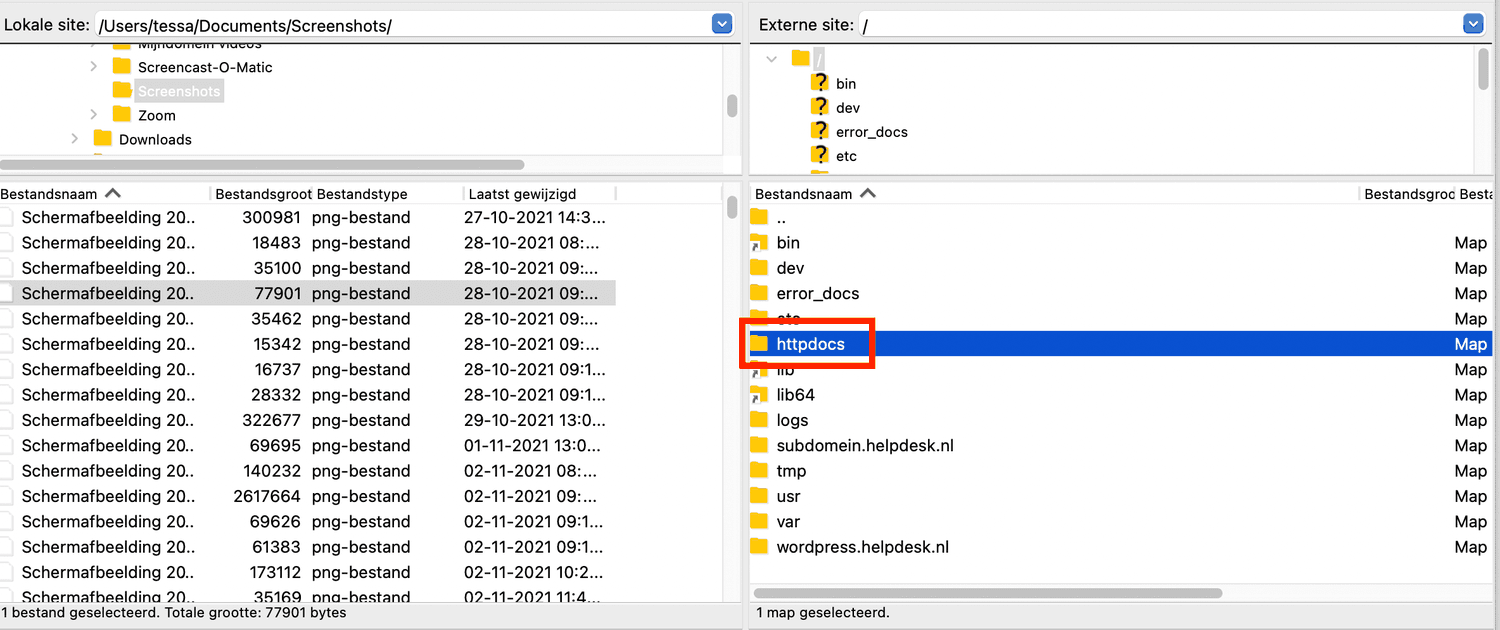Image resolution: width=1500 pixels, height=630 pixels.
Task: Click the remote file list horizontal scrollbar
Action: coord(988,593)
